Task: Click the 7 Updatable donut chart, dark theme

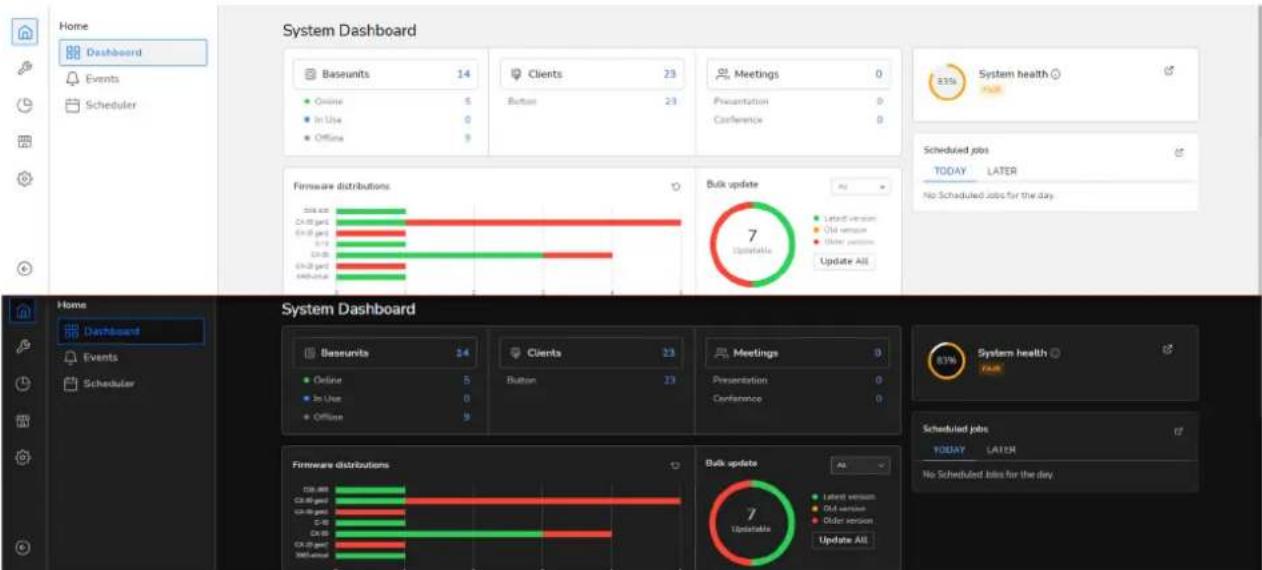Action: 752,522
